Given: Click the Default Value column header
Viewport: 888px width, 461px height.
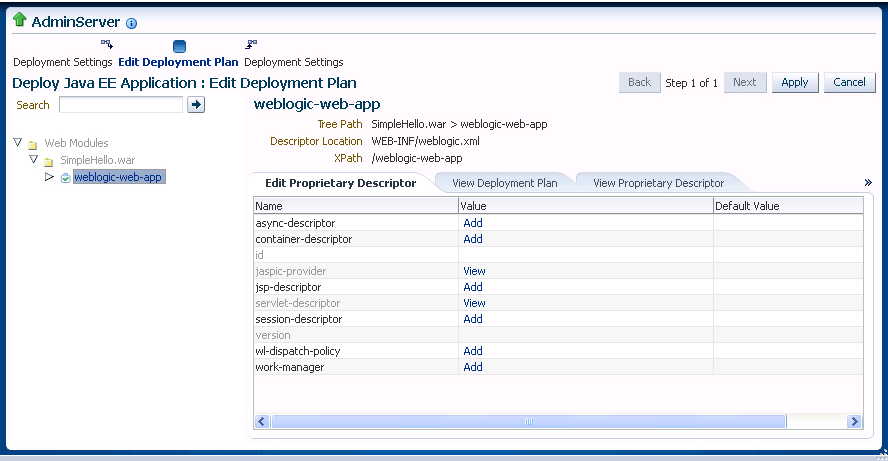Looking at the screenshot, I should click(788, 206).
